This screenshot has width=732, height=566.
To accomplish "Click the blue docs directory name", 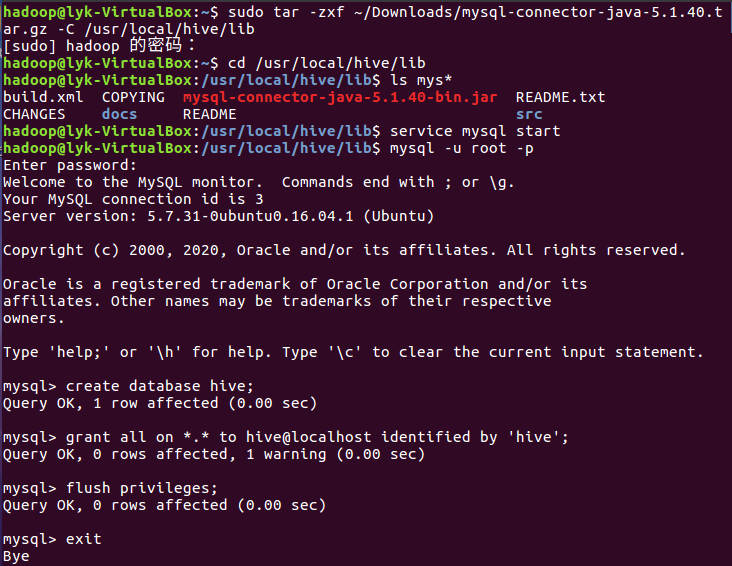I will [120, 114].
